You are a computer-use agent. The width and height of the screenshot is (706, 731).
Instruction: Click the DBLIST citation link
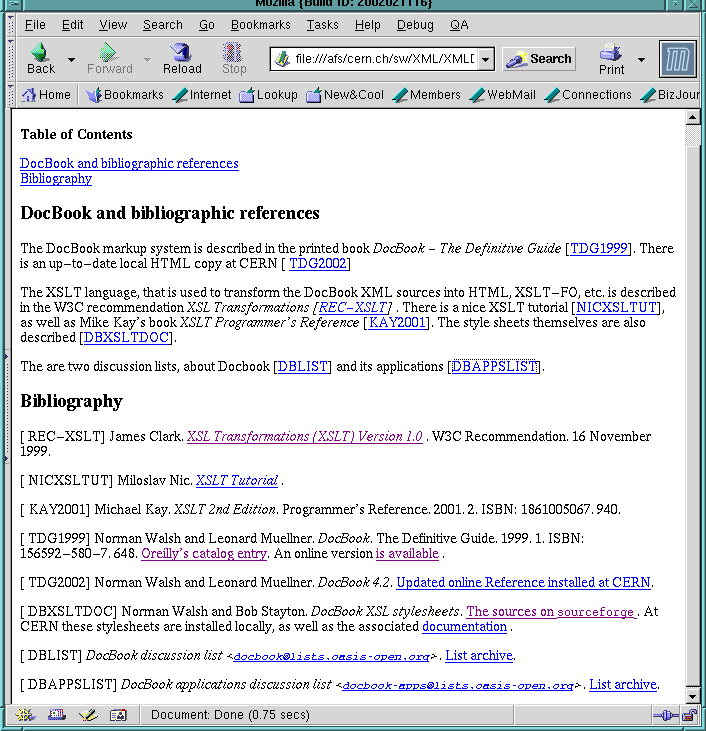pyautogui.click(x=303, y=367)
